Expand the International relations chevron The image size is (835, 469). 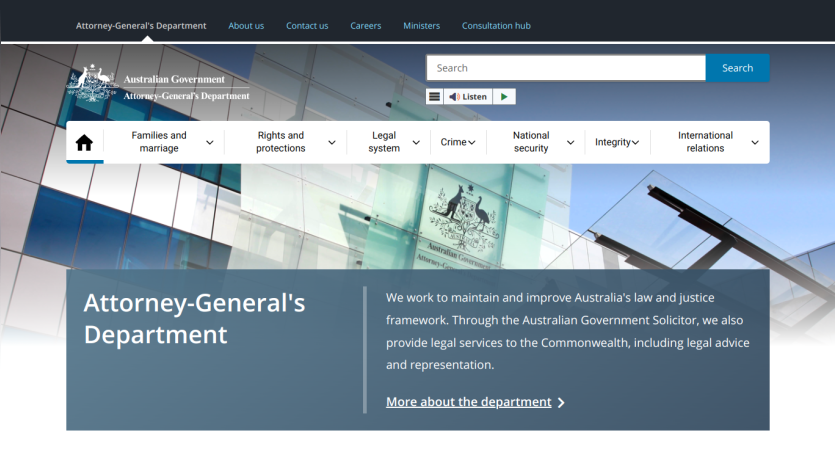point(755,142)
